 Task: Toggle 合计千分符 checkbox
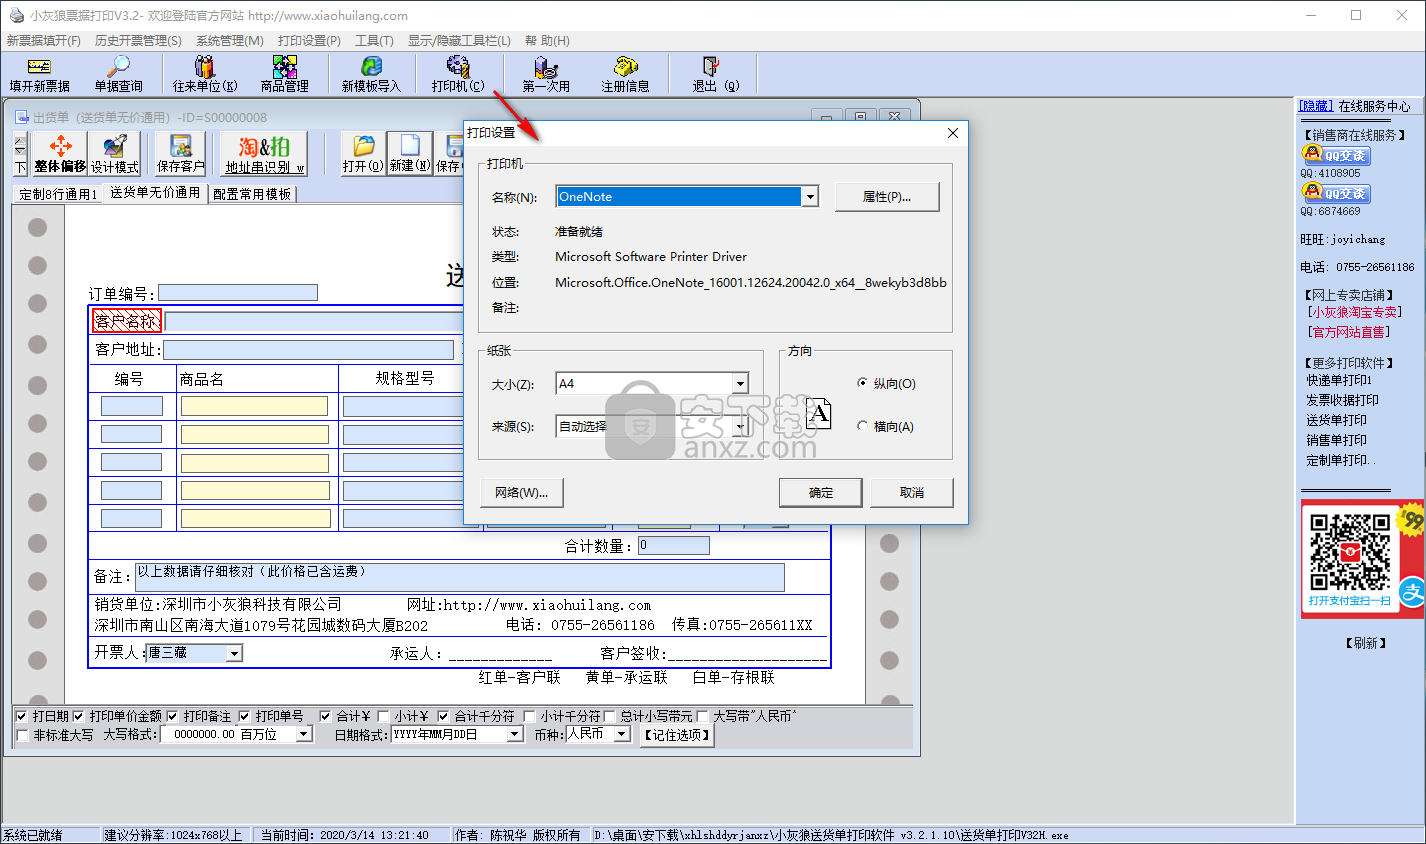[x=443, y=716]
